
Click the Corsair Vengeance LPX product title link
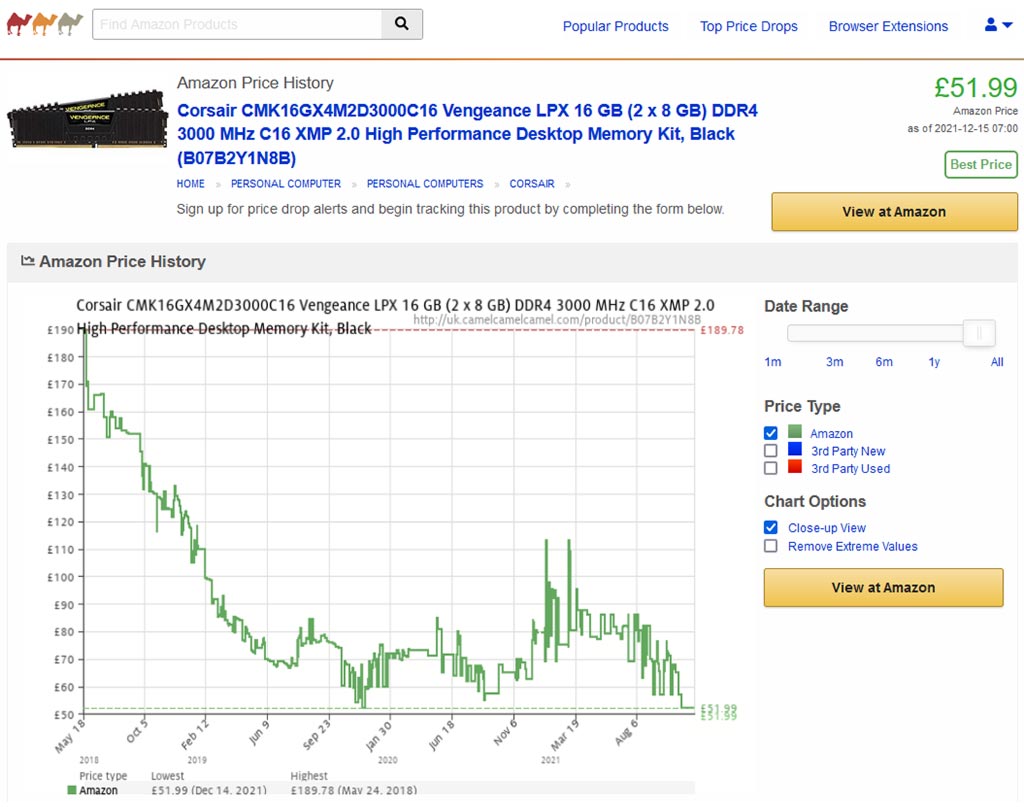point(467,134)
